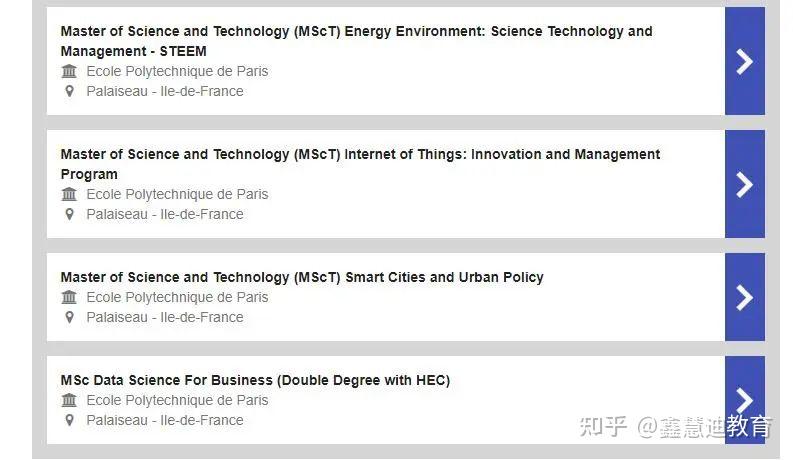Click institution icon under Data Science program
The image size is (793, 460).
pyautogui.click(x=69, y=400)
